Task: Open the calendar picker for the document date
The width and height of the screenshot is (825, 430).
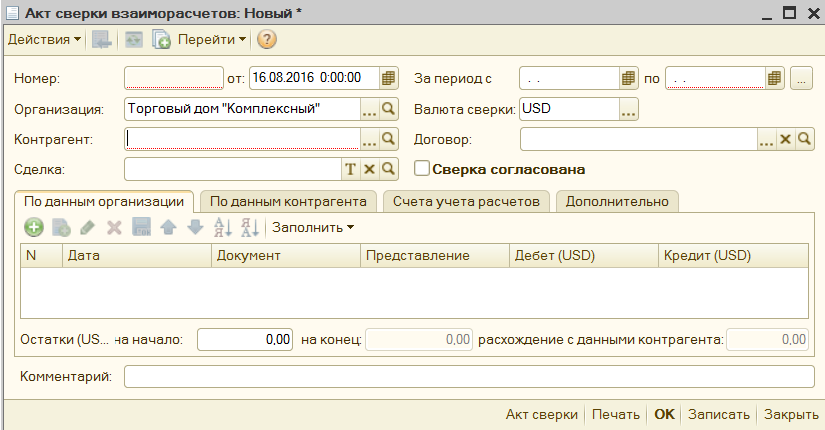Action: [x=389, y=77]
